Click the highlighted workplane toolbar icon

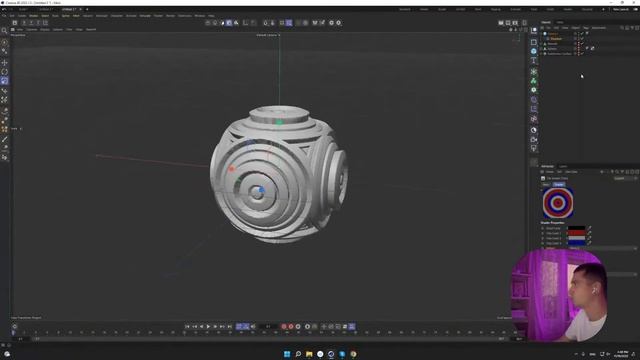[x=289, y=23]
